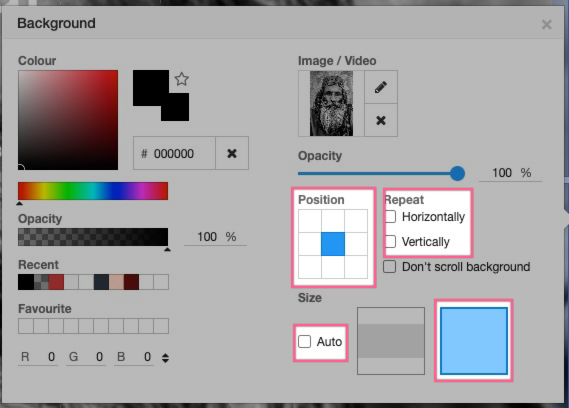Set position to top-right cell
This screenshot has width=569, height=408.
(356, 221)
